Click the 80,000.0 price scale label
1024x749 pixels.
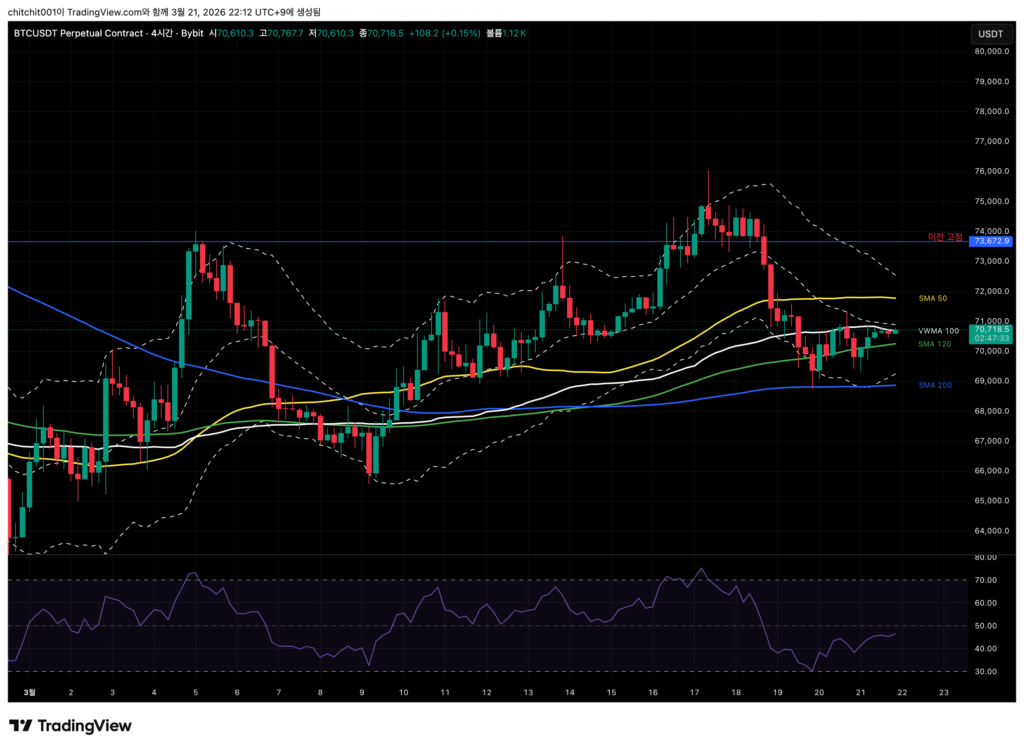click(x=991, y=52)
